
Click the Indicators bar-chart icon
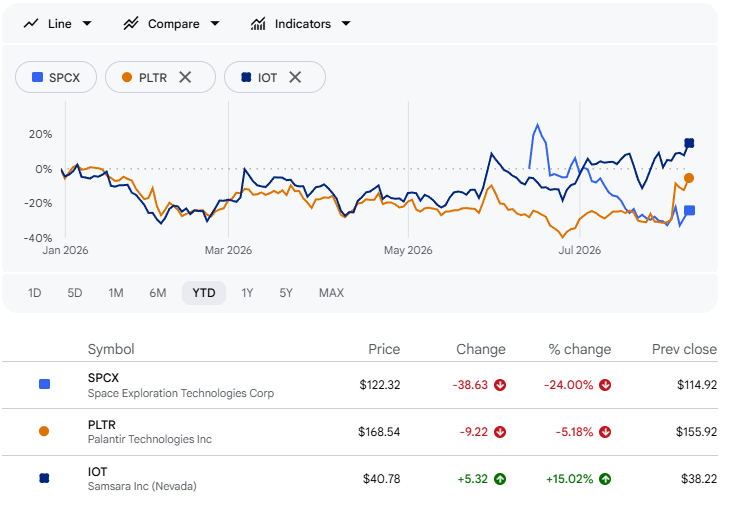(258, 23)
